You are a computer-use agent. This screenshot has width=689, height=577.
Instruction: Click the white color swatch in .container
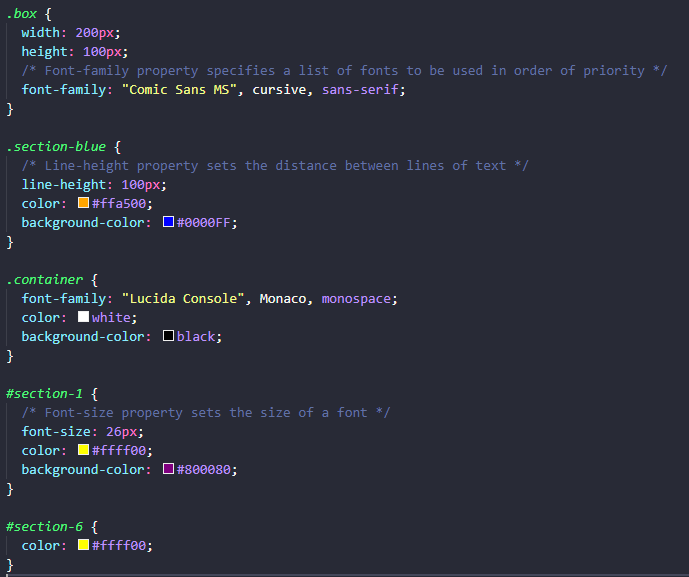pos(83,316)
